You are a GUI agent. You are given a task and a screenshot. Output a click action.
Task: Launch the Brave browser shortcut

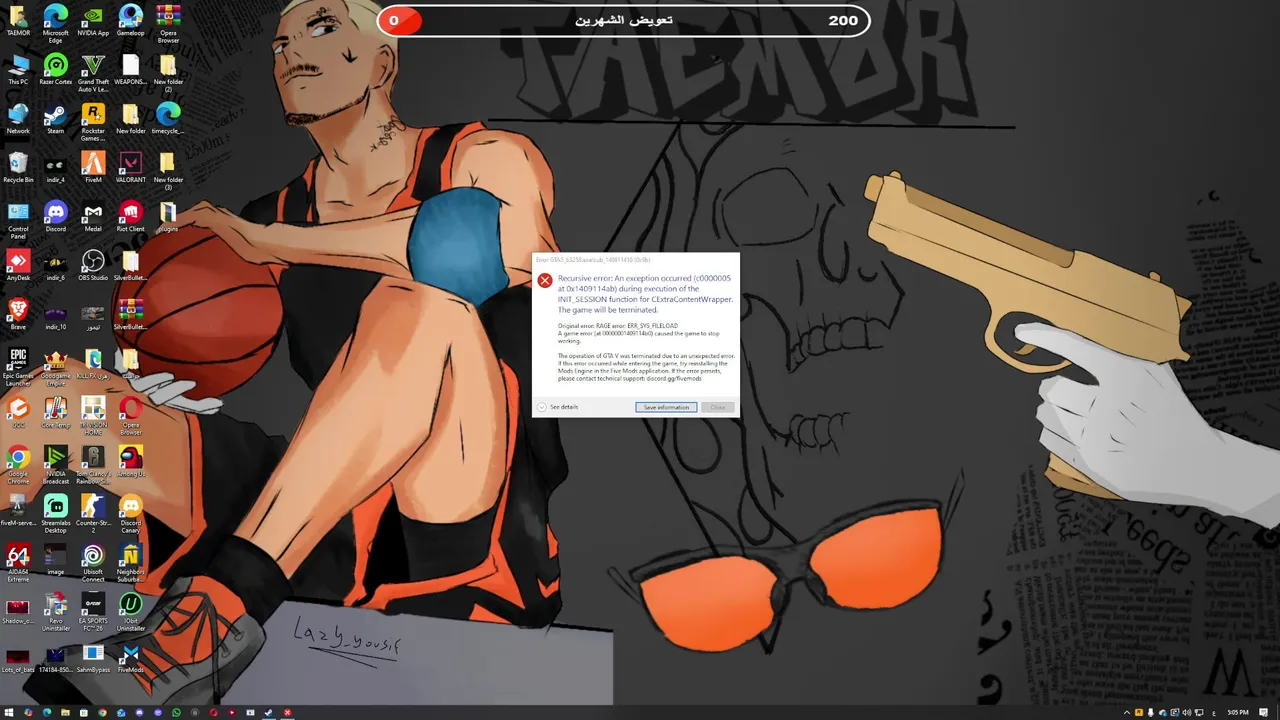[x=18, y=314]
